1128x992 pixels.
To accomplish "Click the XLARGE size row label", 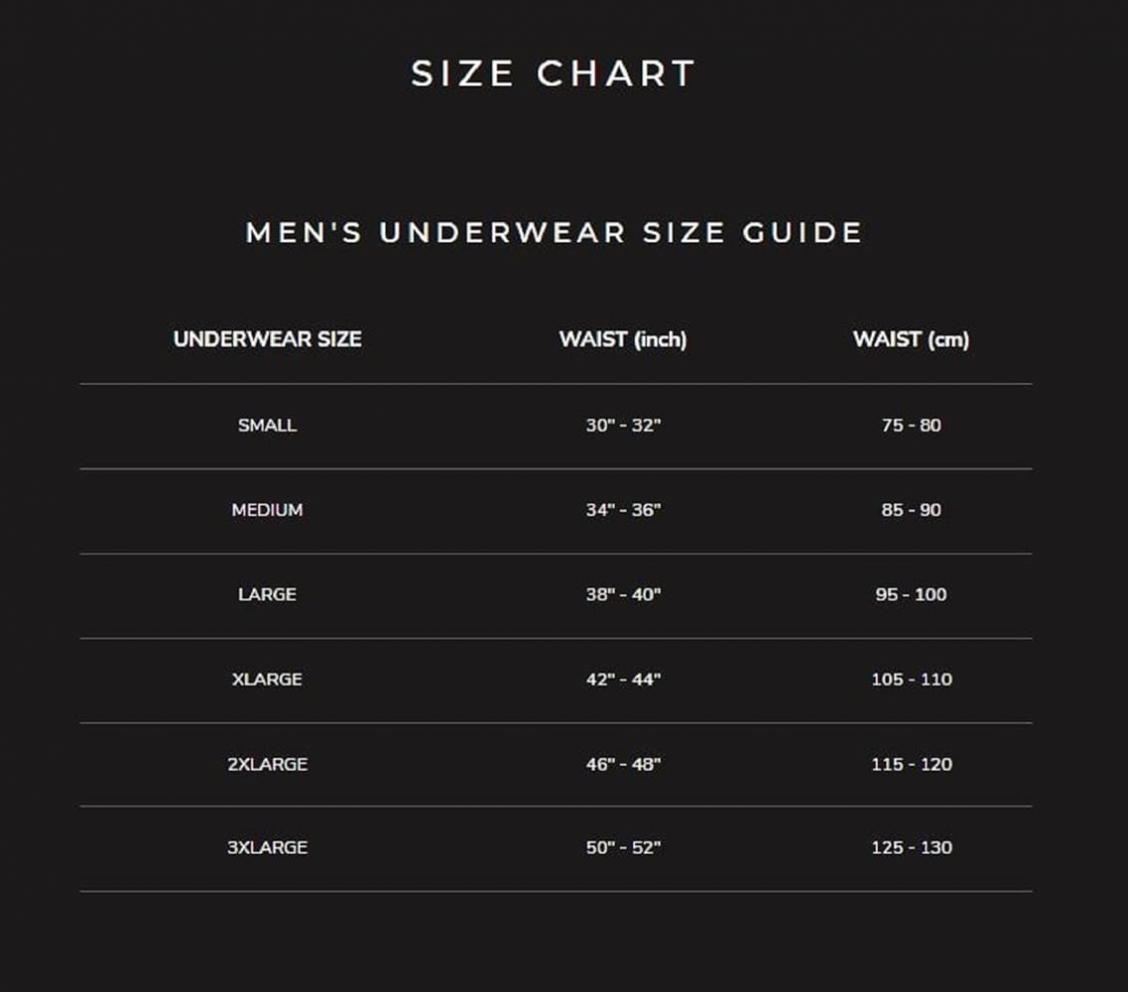I will [267, 679].
